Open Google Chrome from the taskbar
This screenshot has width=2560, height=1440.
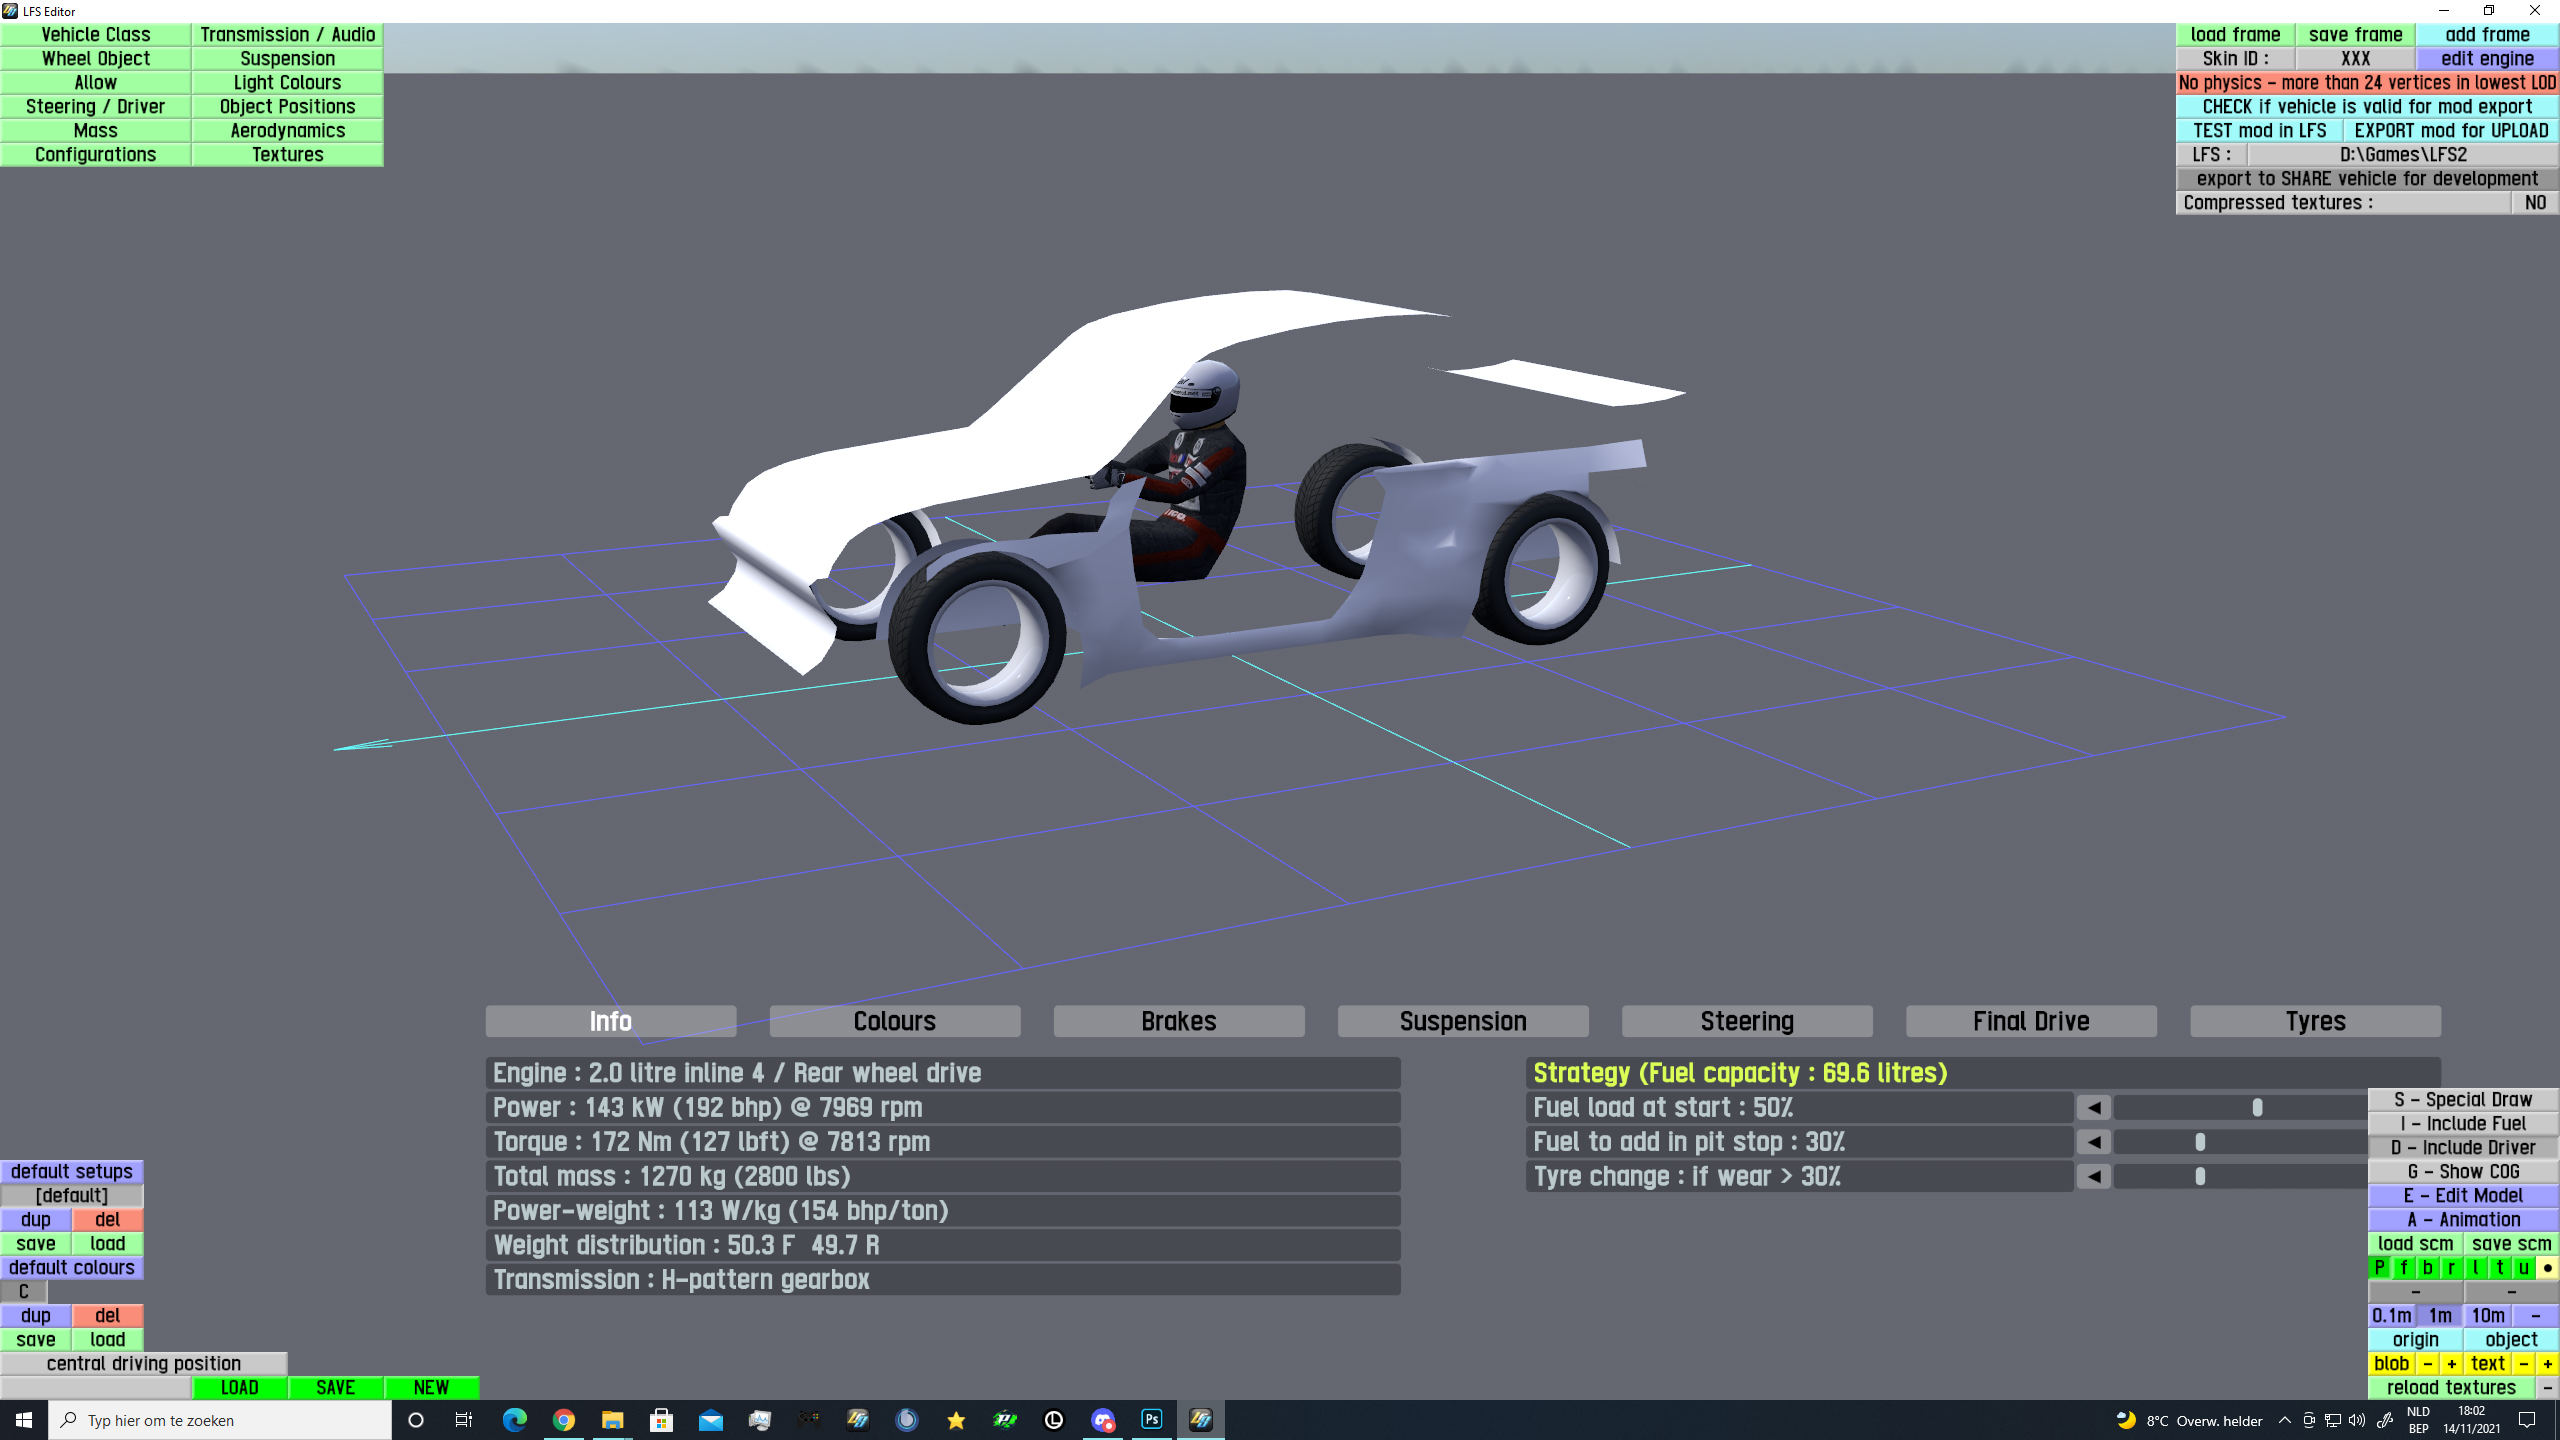click(564, 1419)
